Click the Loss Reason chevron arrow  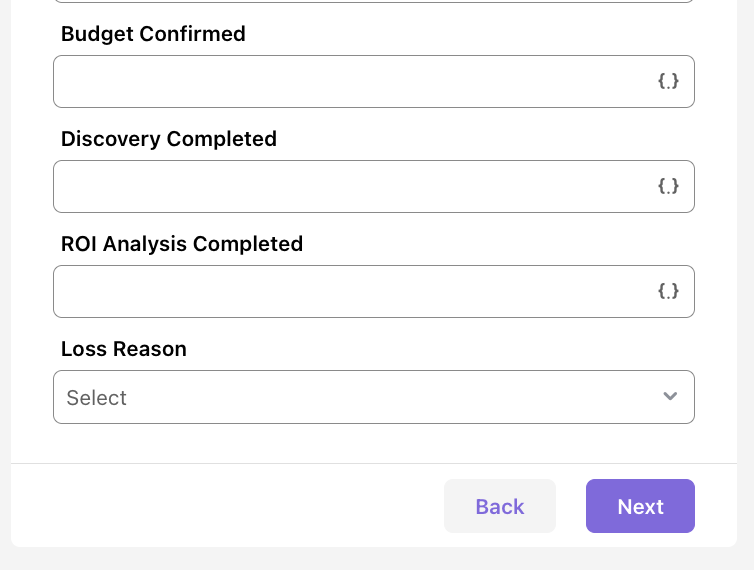[x=670, y=396]
